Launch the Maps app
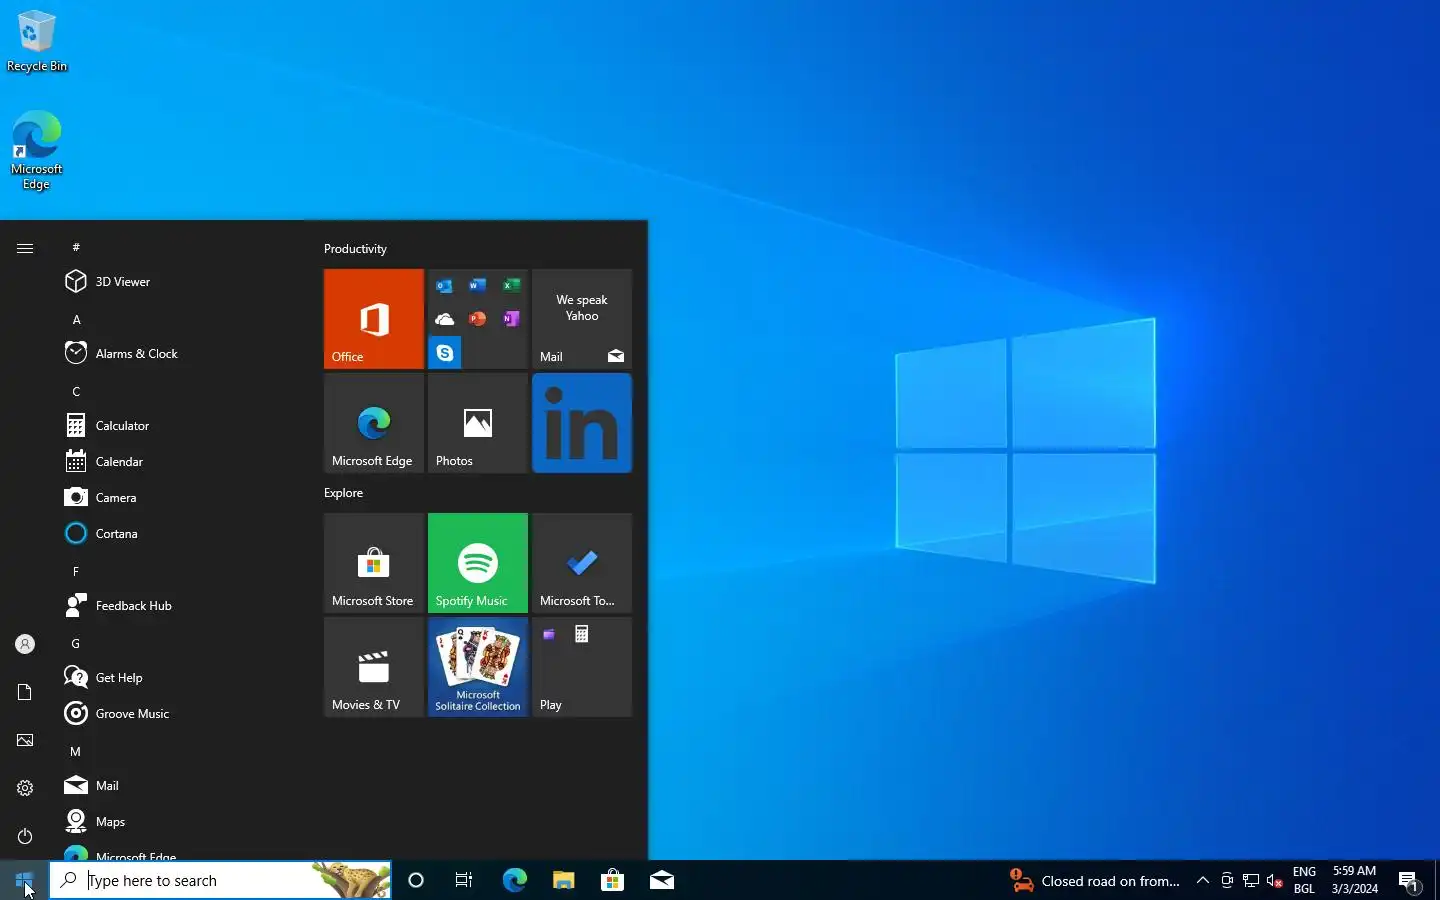 [180, 822]
